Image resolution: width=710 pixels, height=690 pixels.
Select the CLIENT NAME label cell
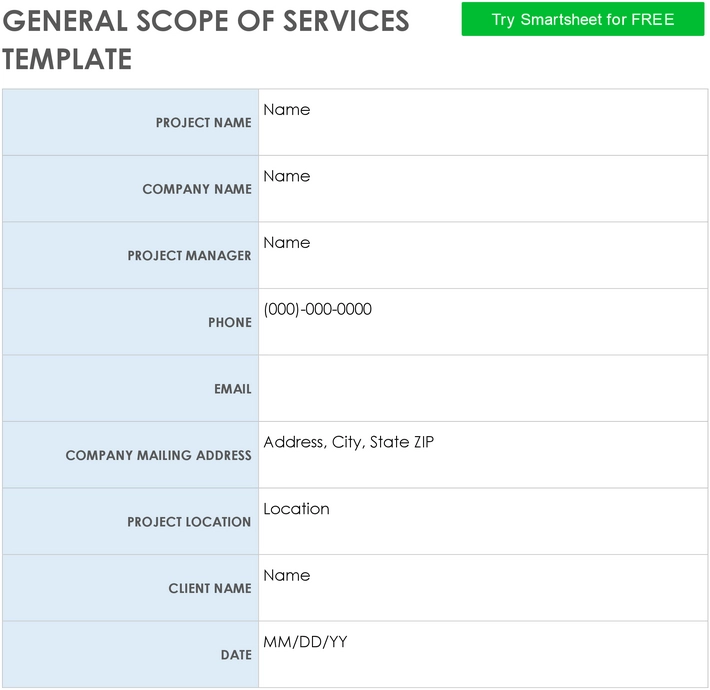click(x=131, y=588)
